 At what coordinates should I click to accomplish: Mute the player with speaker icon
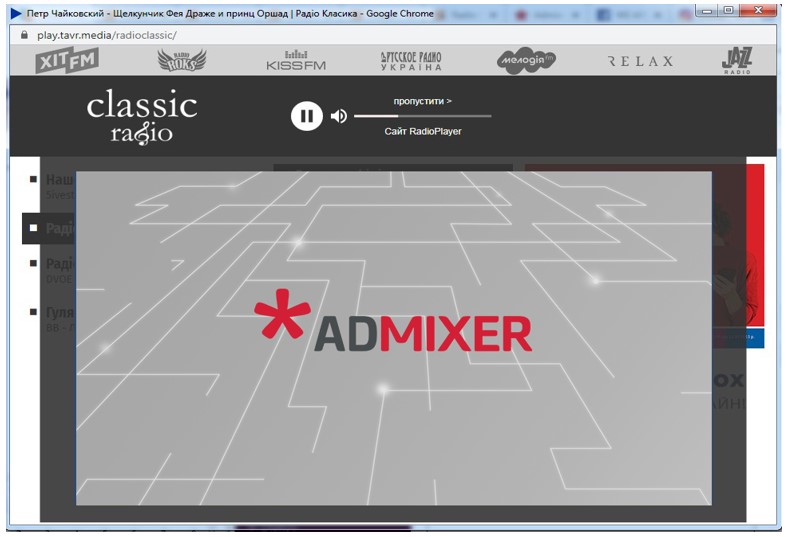338,116
